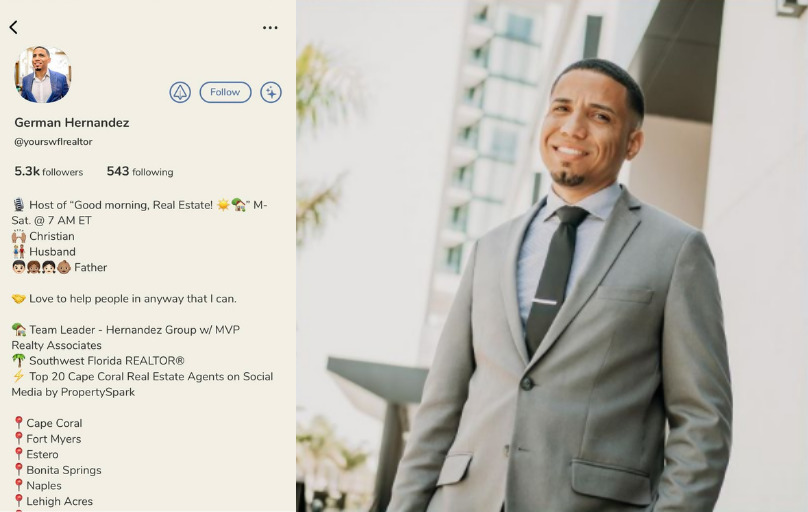The height and width of the screenshot is (512, 808).
Task: Follow German Hernandez
Action: pos(225,92)
